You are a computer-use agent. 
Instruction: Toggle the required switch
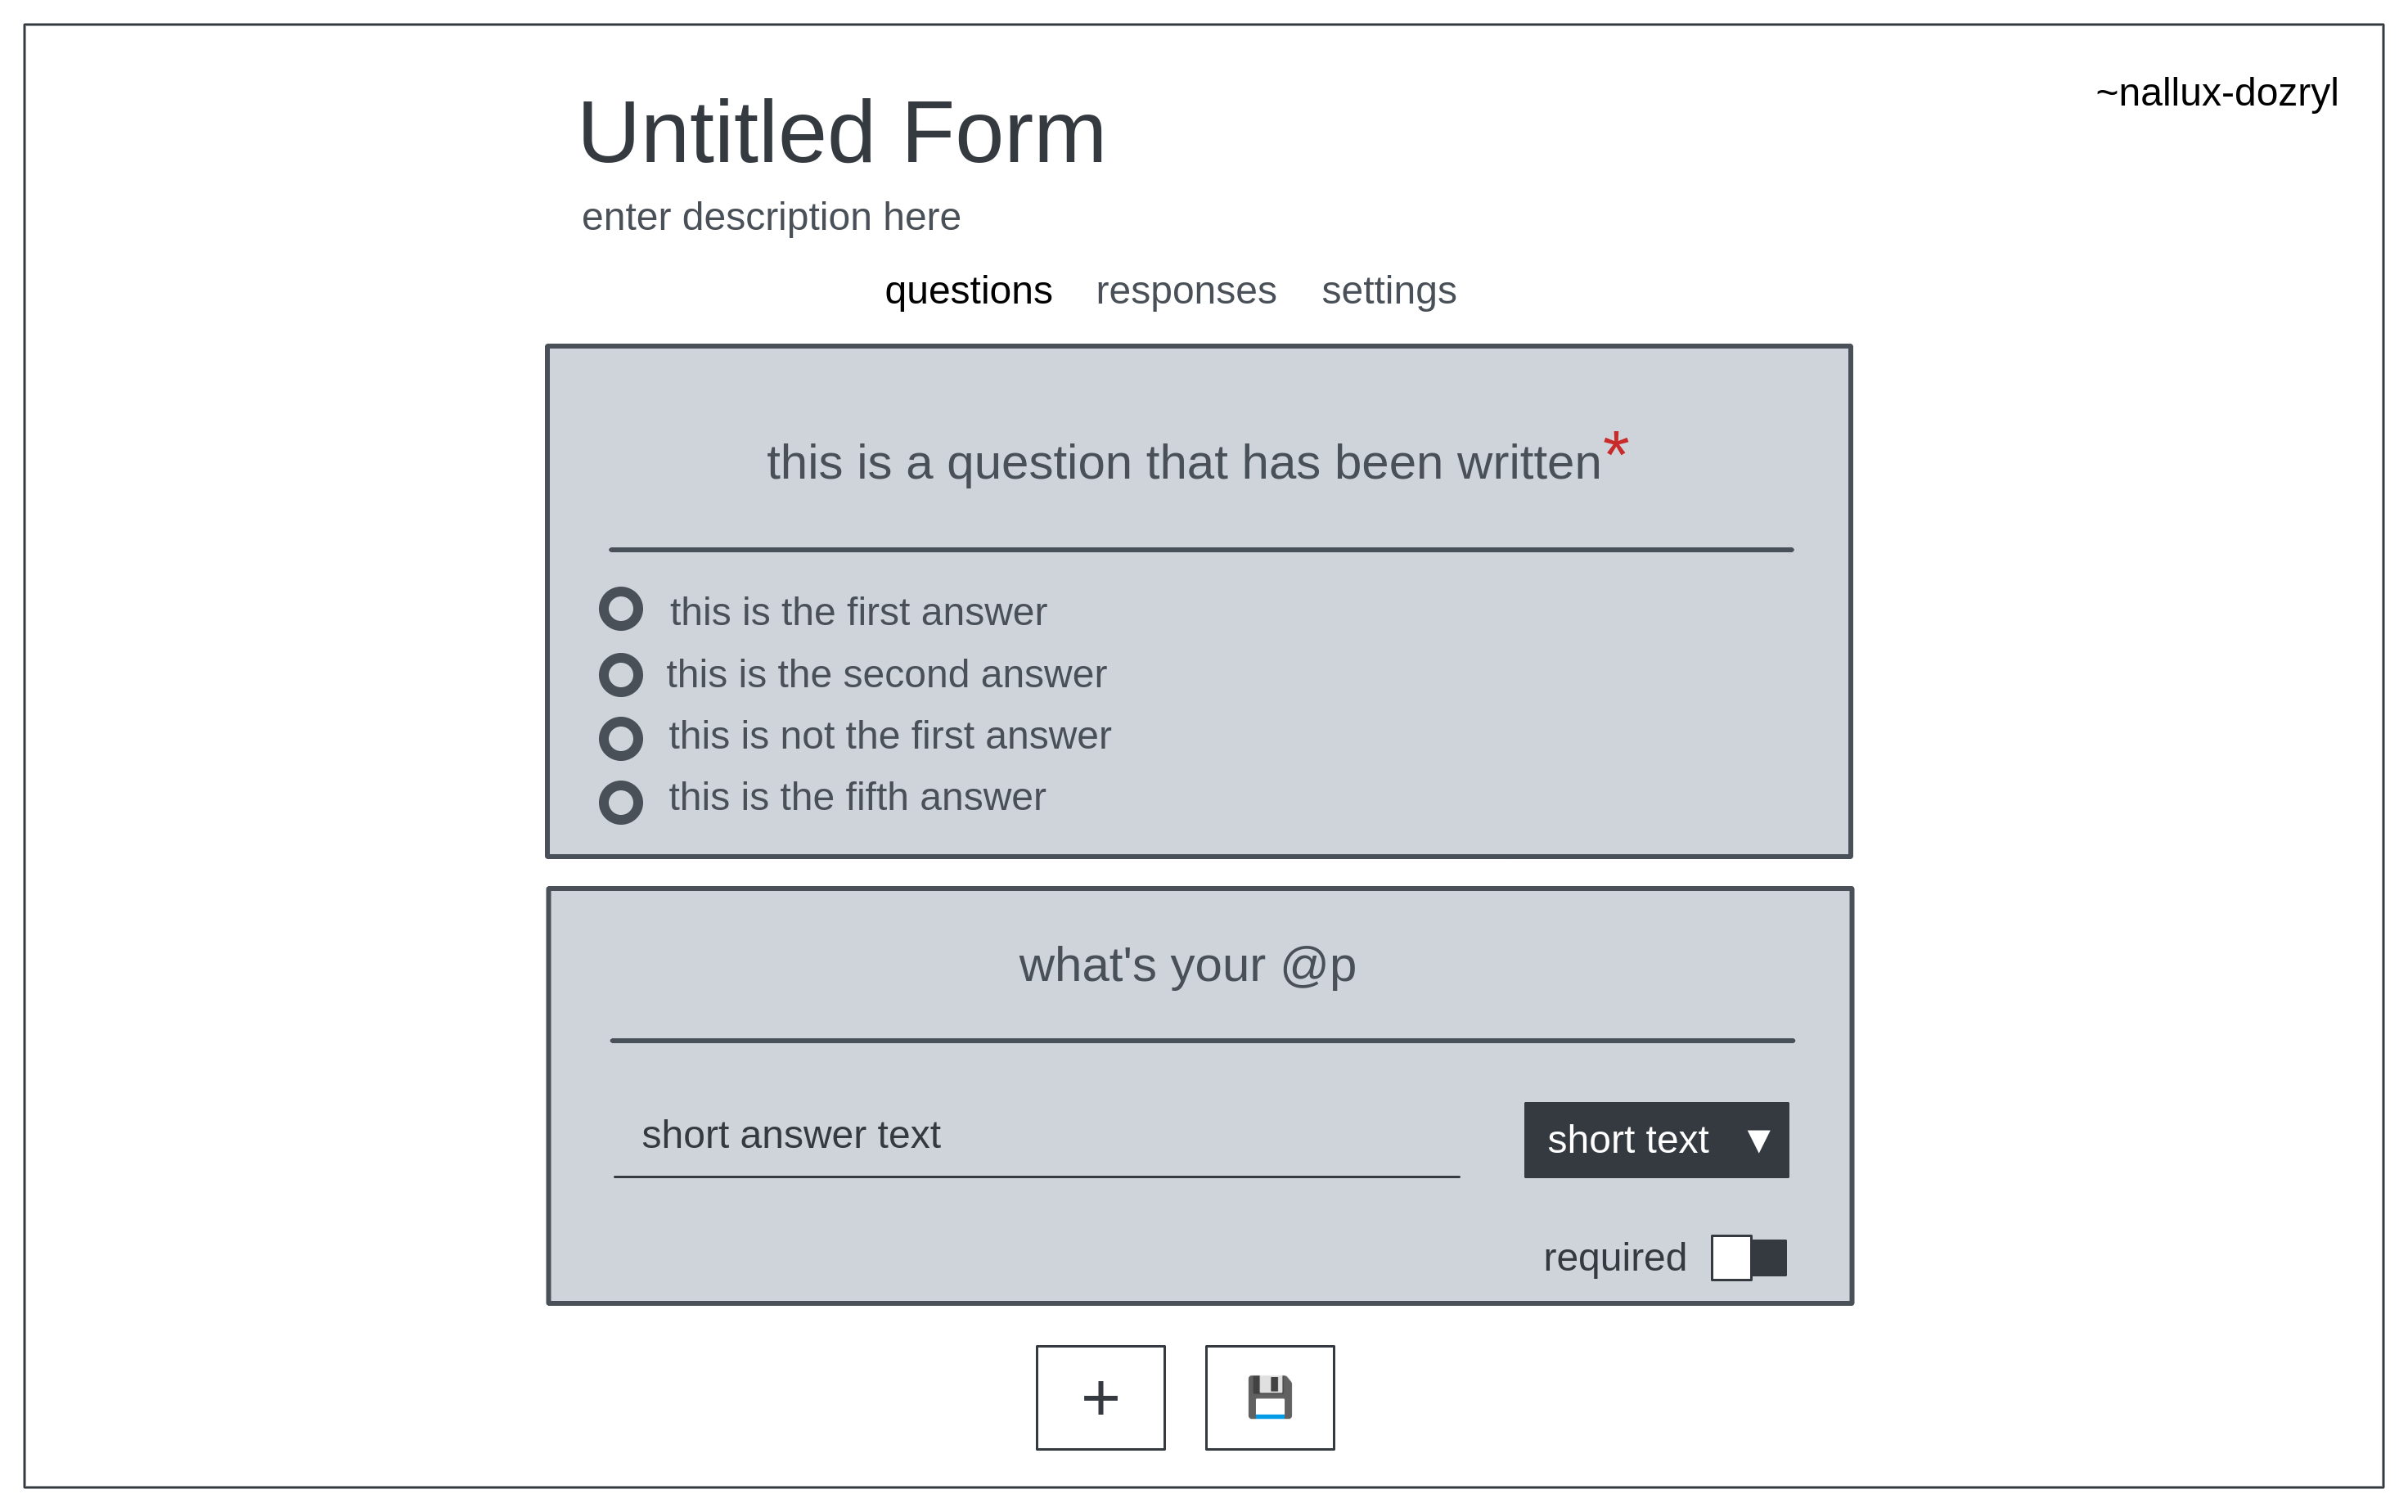coord(1748,1257)
